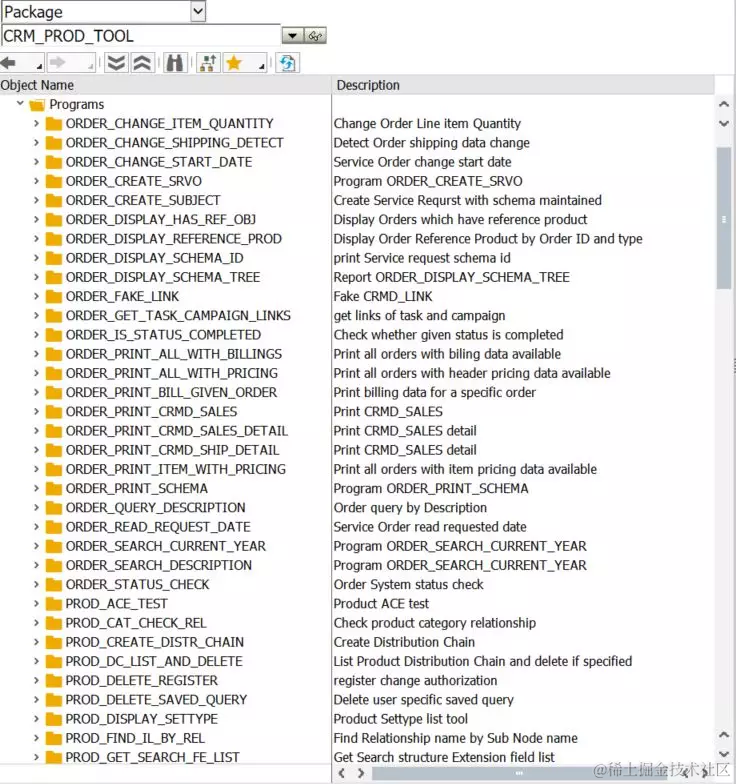Expand ORDER_FAKE_LINK node
This screenshot has height=784, width=736.
coord(36,296)
